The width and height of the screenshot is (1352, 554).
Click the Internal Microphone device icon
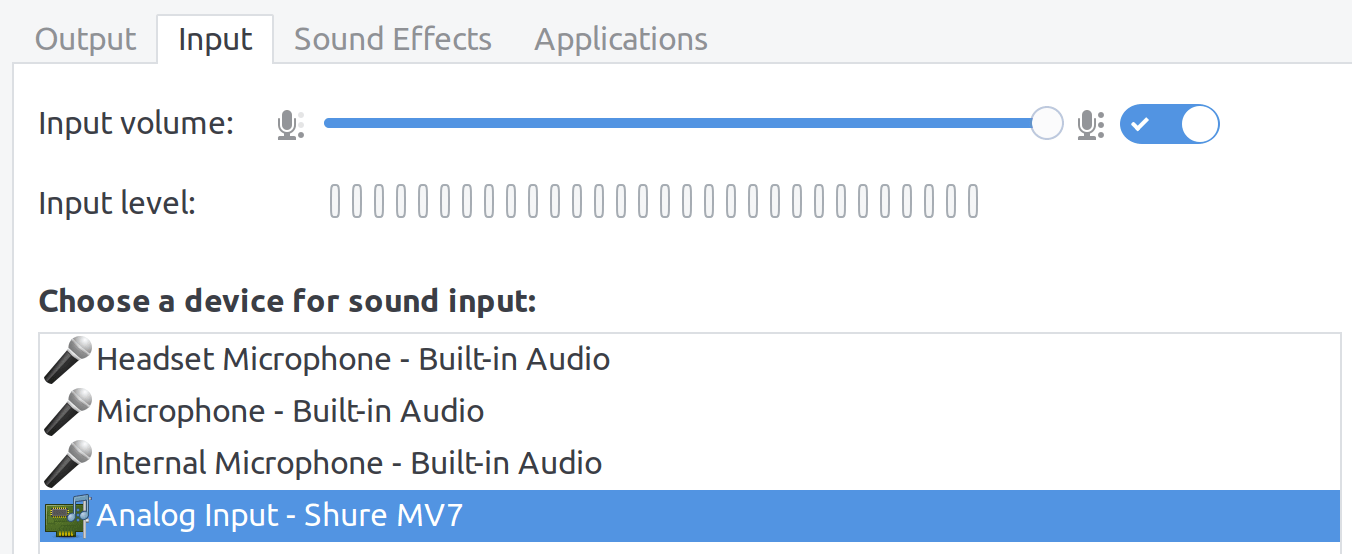(x=68, y=464)
